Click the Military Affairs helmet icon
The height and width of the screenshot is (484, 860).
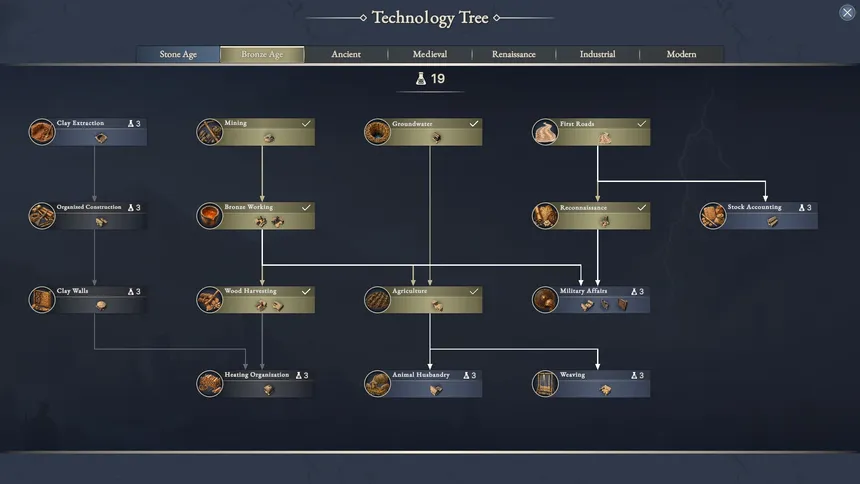(x=546, y=300)
